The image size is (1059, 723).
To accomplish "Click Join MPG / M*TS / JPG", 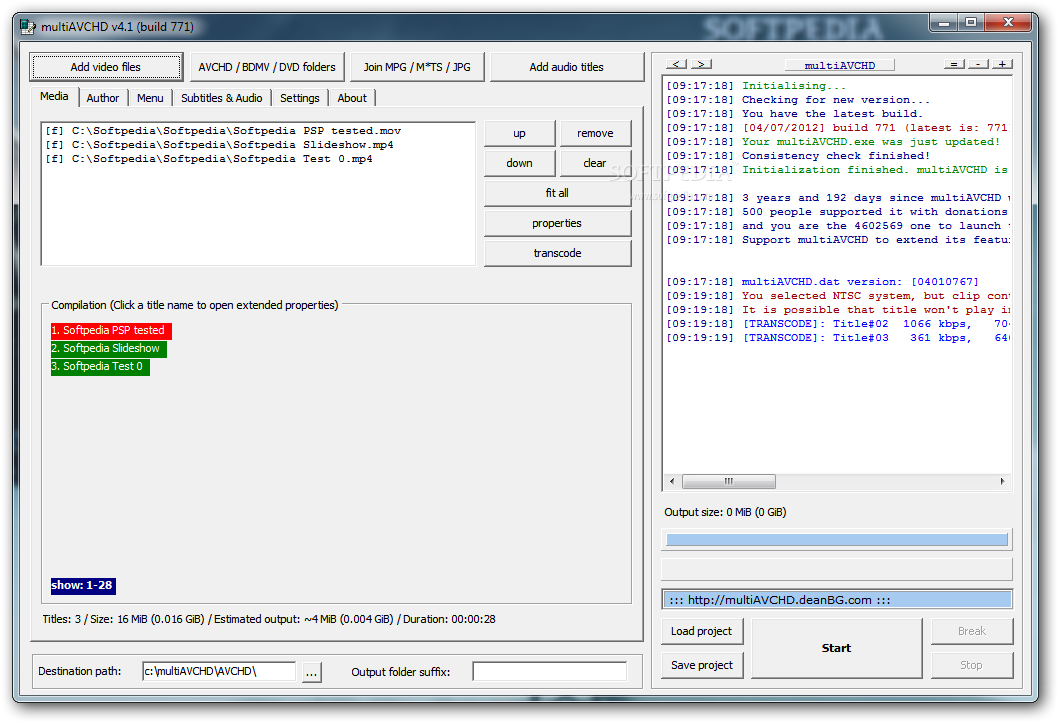I will (417, 67).
